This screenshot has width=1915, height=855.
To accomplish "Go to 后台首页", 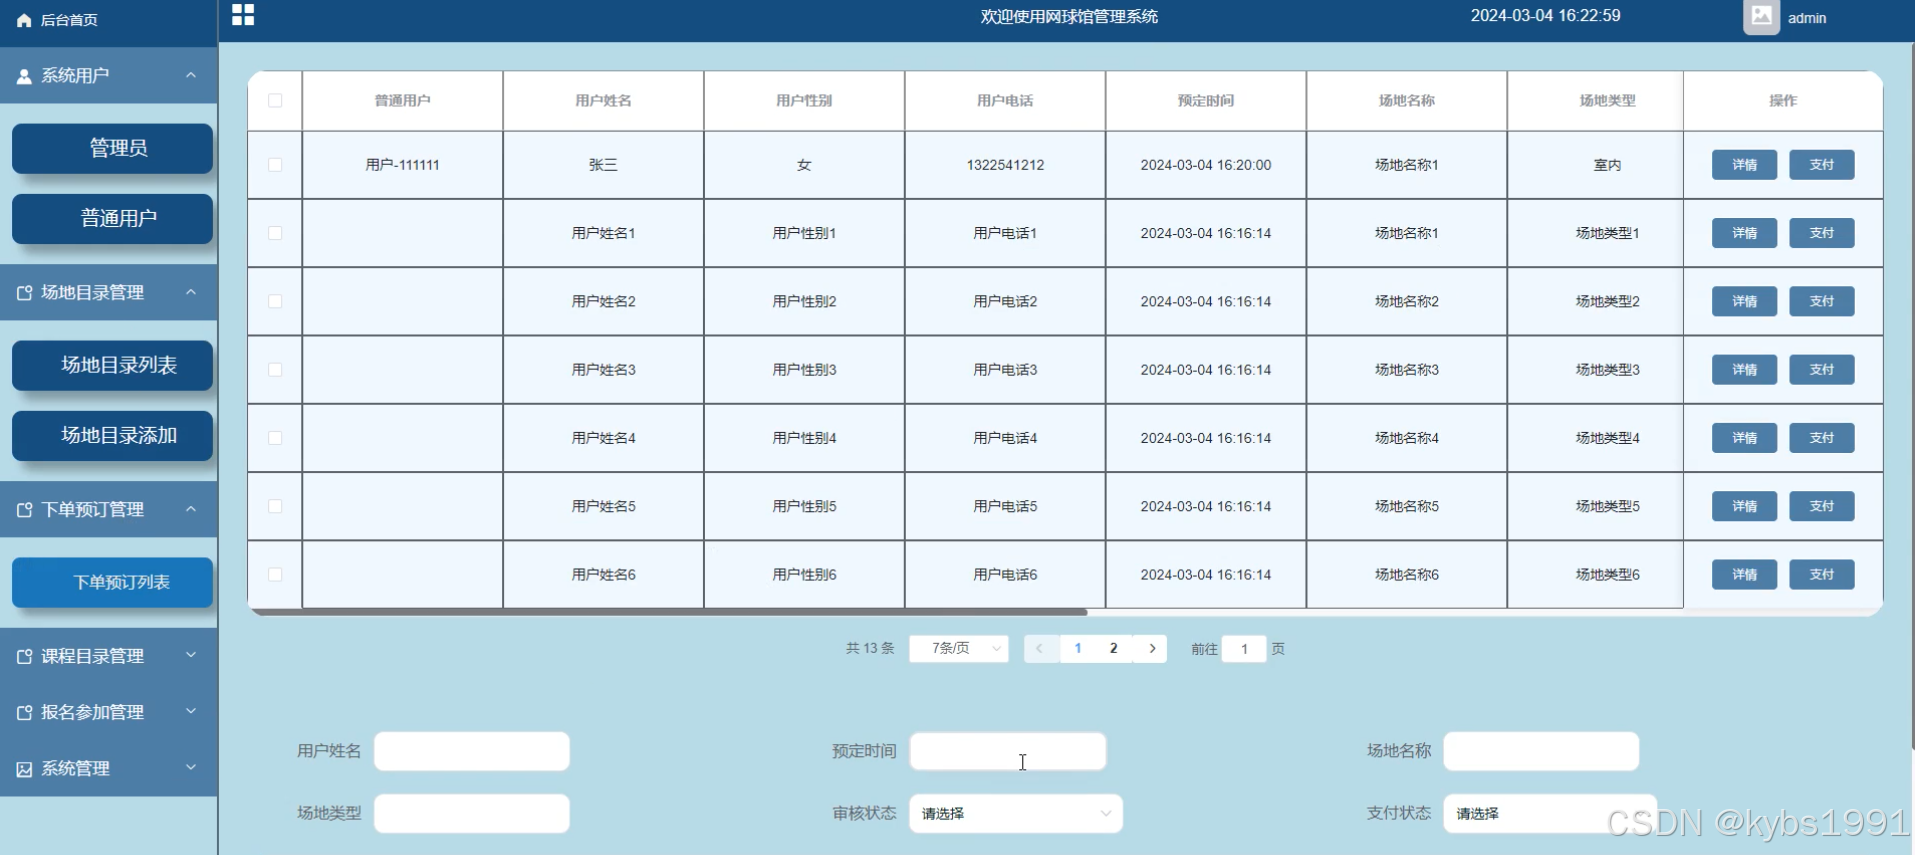I will point(69,20).
